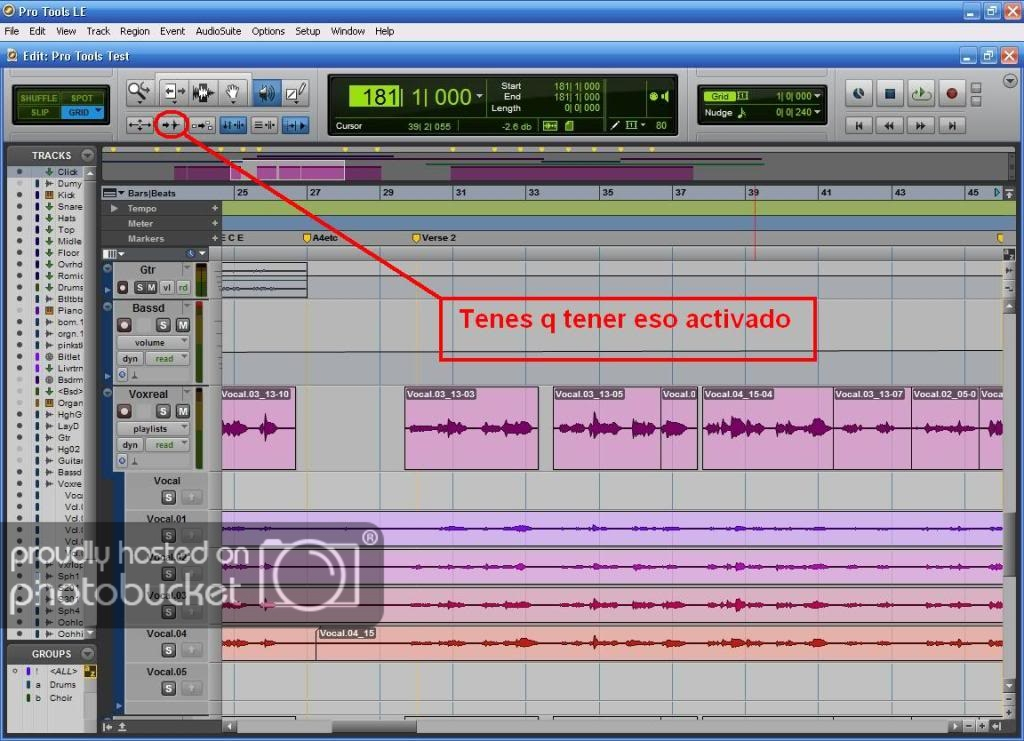Viewport: 1024px width, 741px height.
Task: Click the horizontal scrollbar thumb
Action: 374,726
